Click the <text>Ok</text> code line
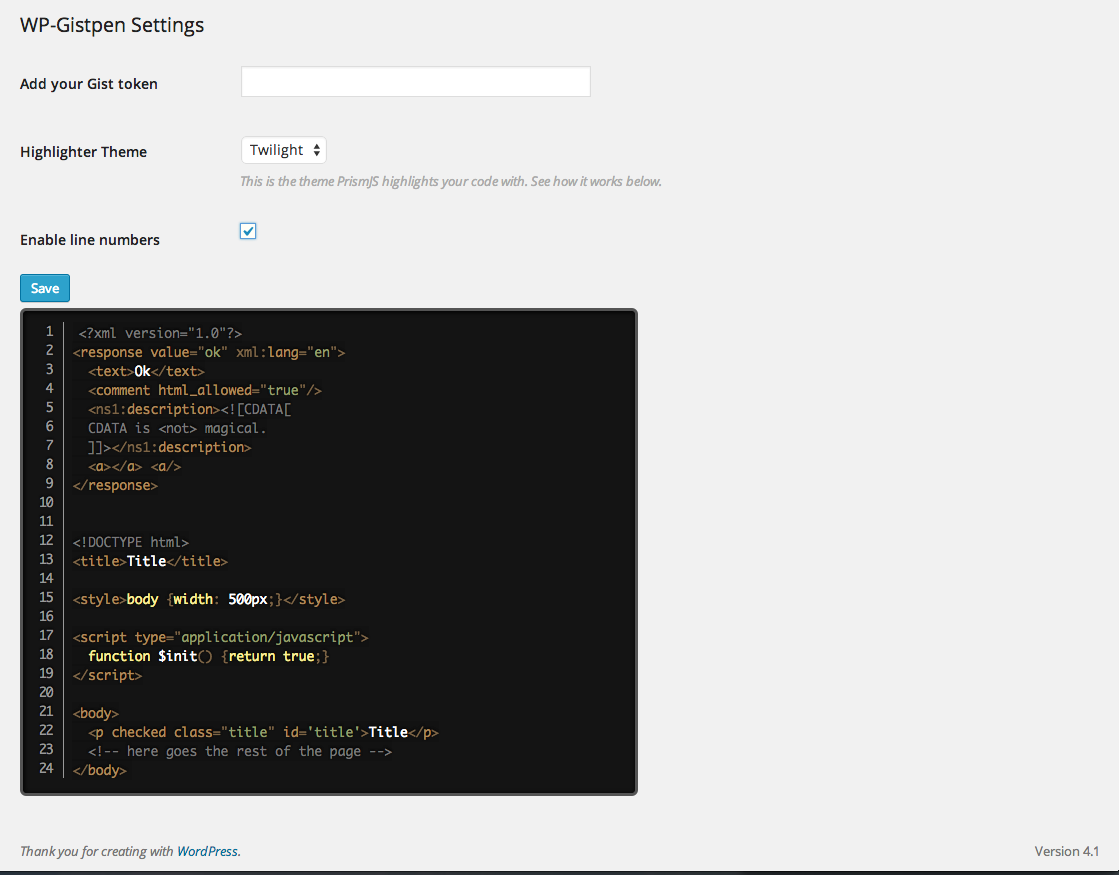 coord(146,371)
